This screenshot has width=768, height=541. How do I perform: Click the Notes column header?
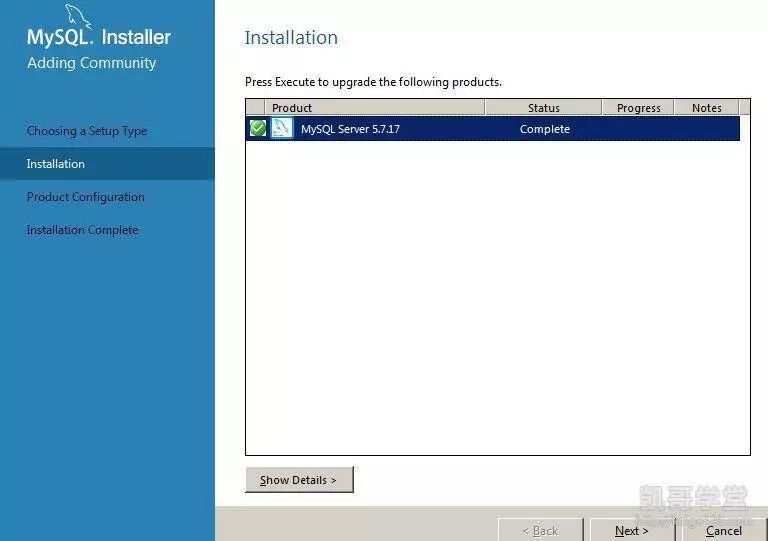tap(707, 108)
